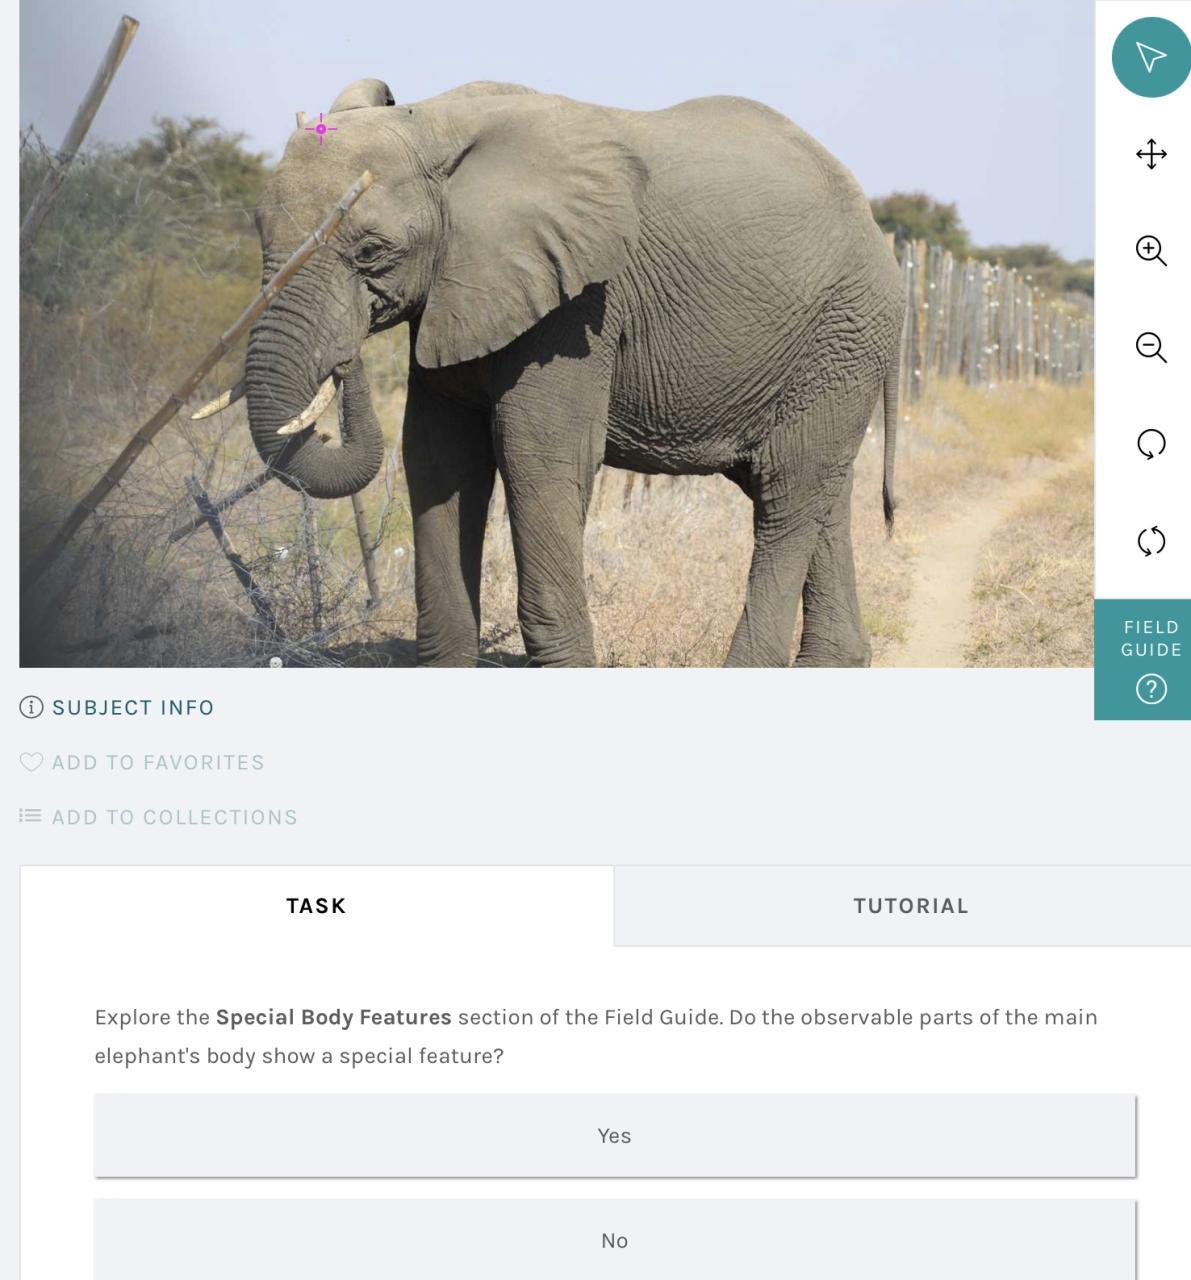The image size is (1191, 1280).
Task: Zoom in on the elephant image
Action: pyautogui.click(x=1151, y=250)
